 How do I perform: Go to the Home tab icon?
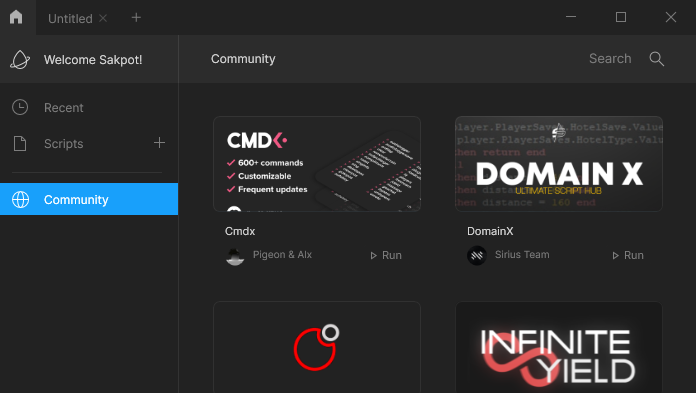point(16,17)
